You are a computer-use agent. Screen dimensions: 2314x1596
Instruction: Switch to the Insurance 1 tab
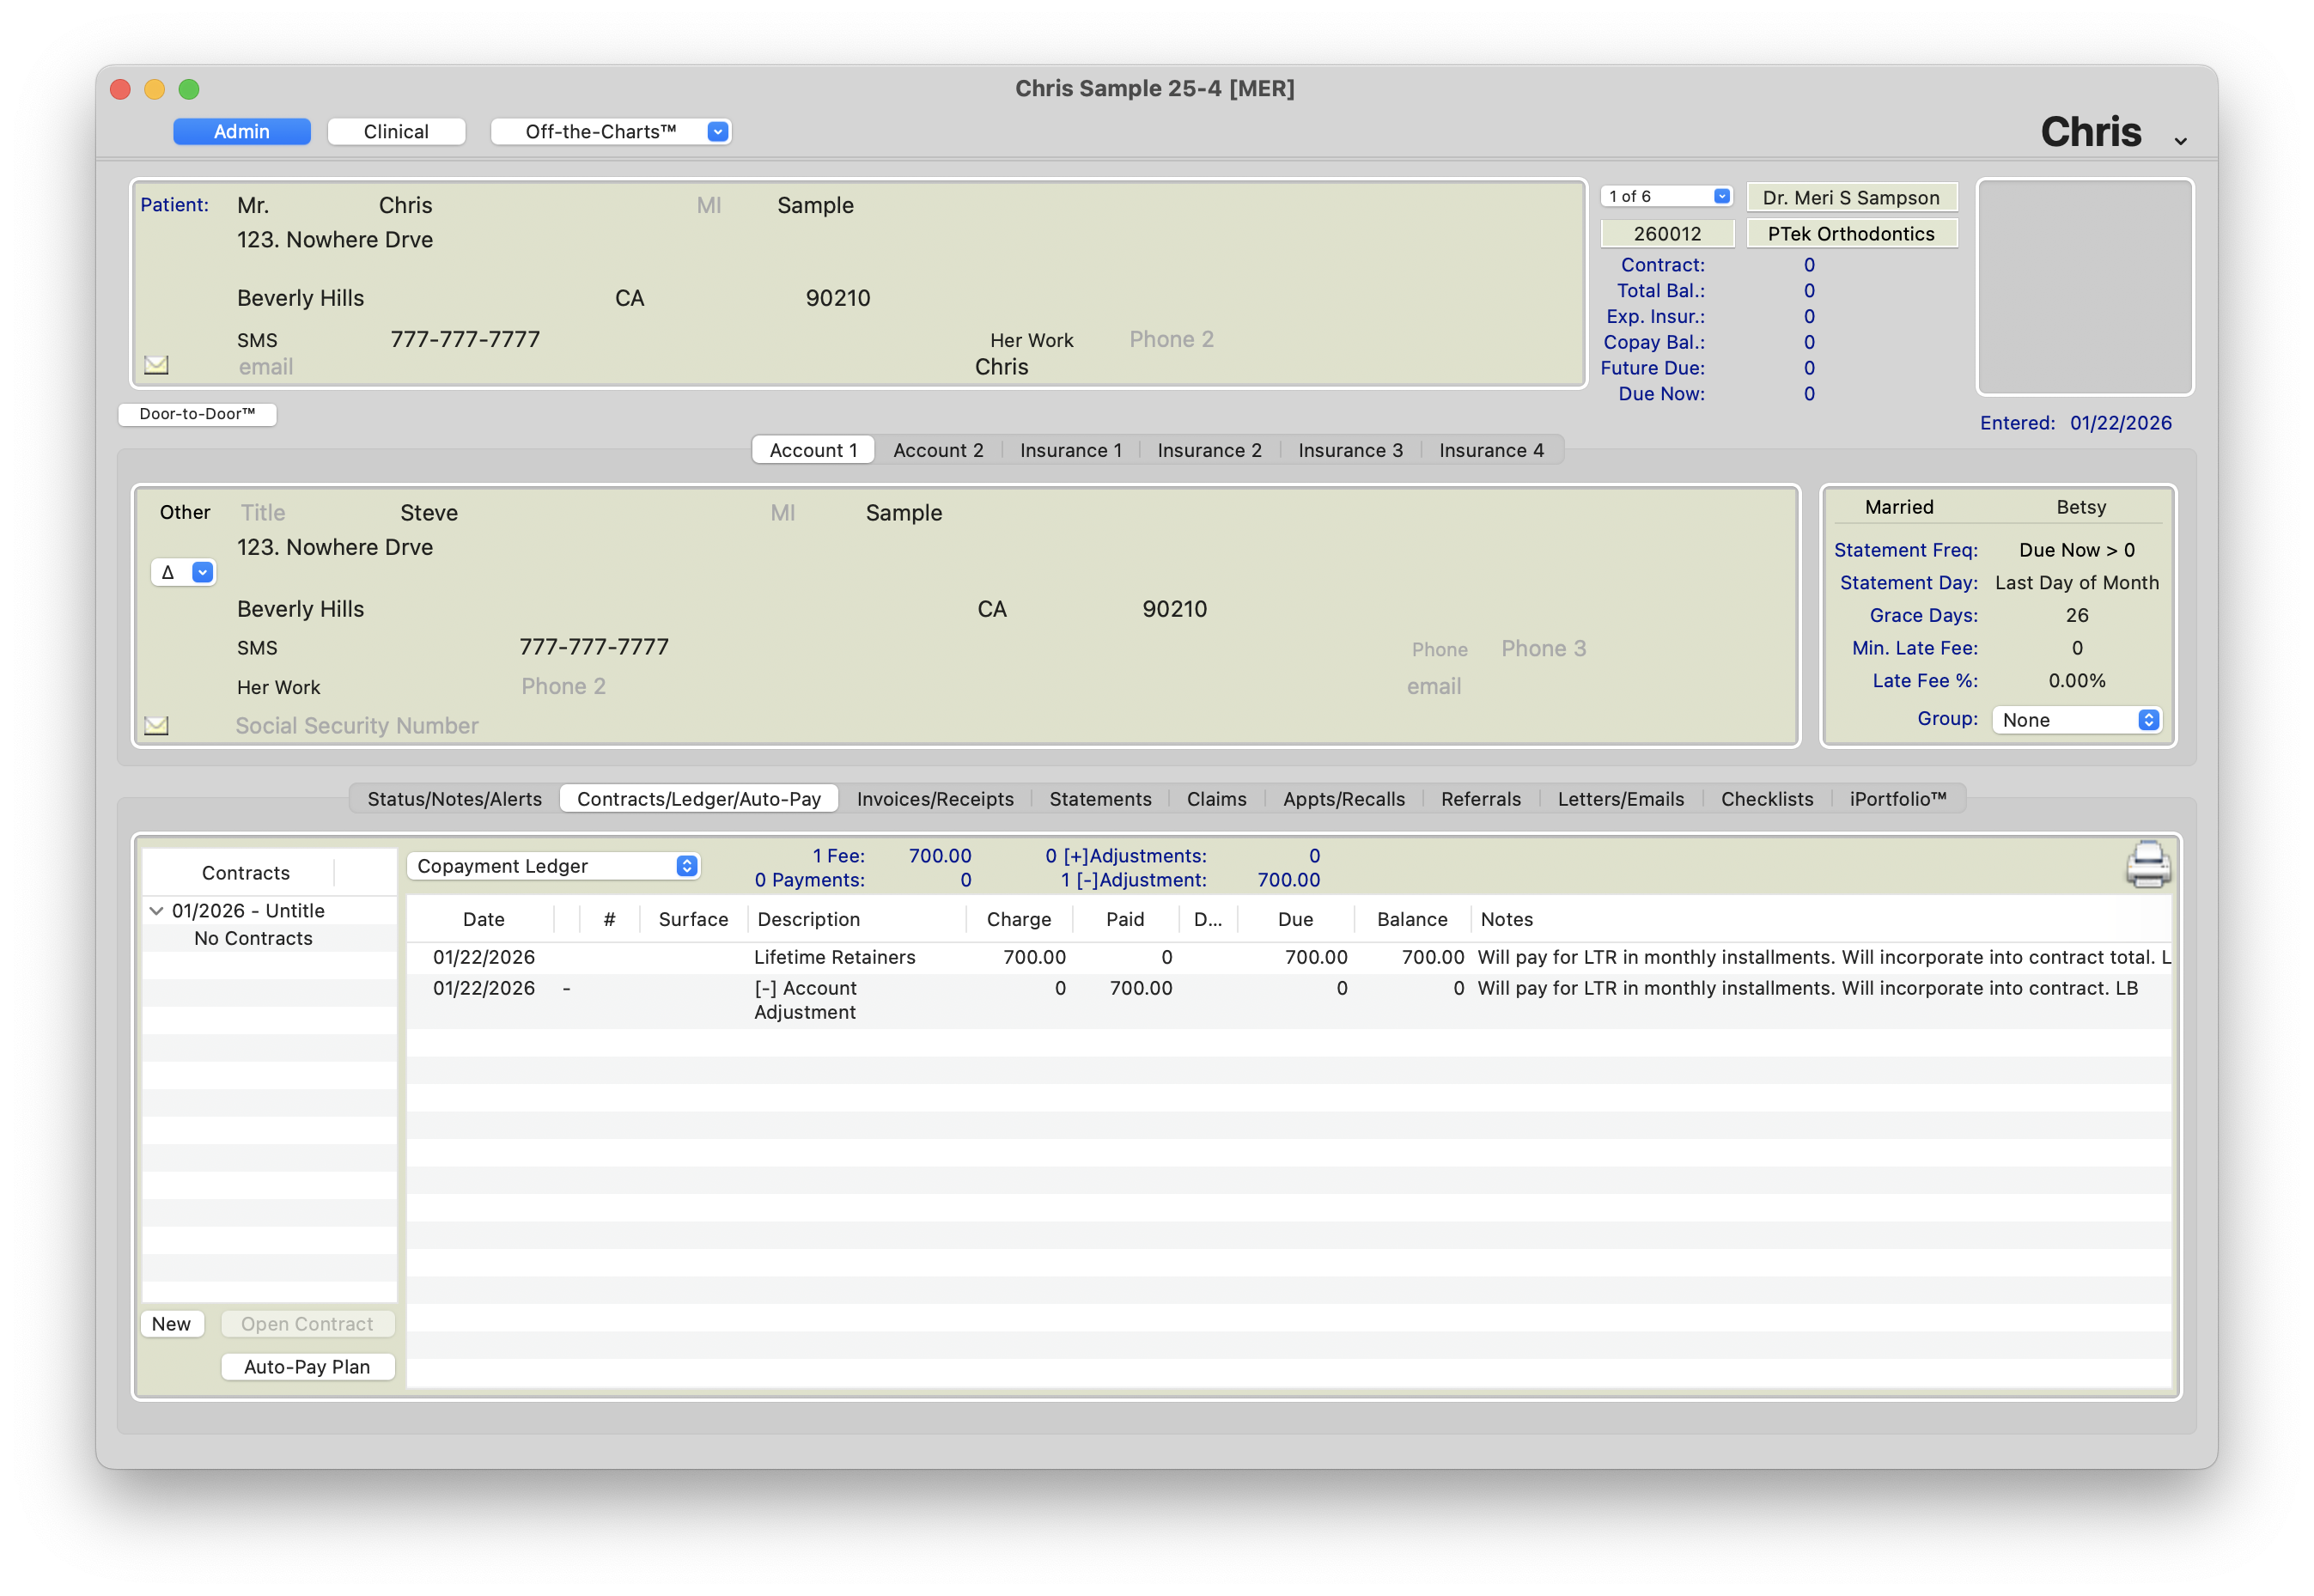1070,450
